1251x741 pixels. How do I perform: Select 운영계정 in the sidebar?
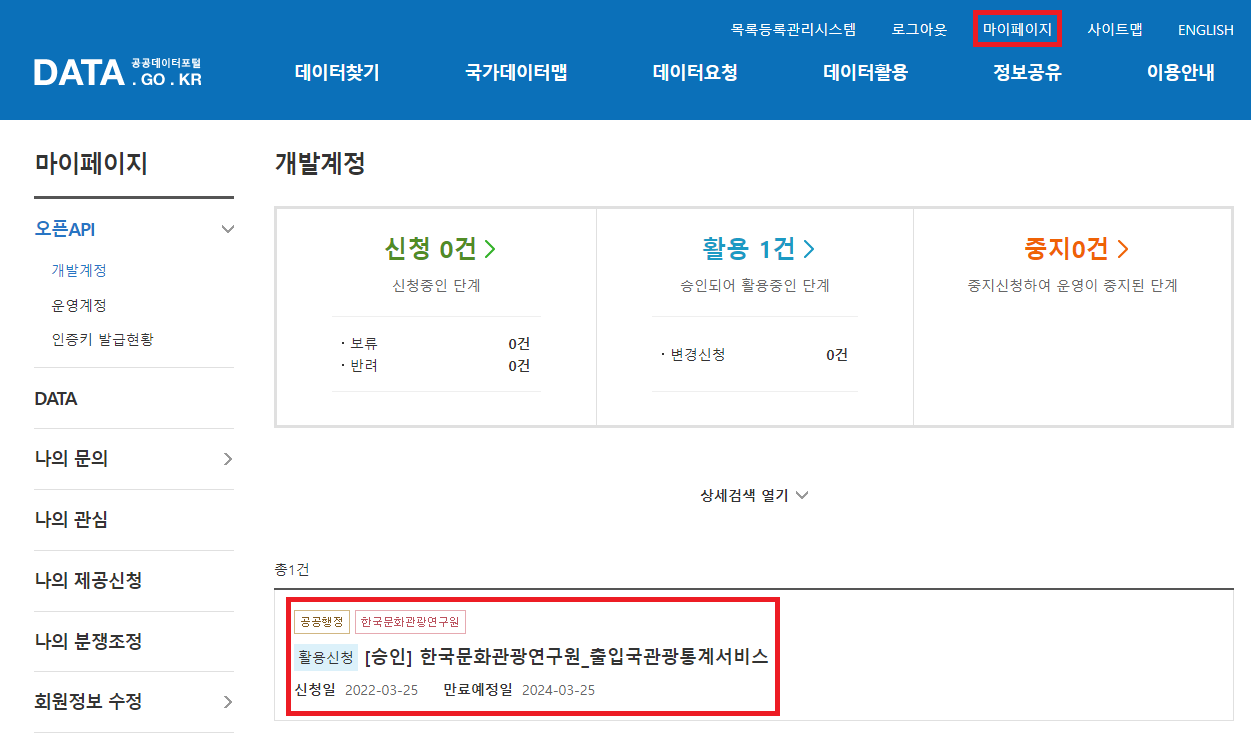tap(79, 305)
